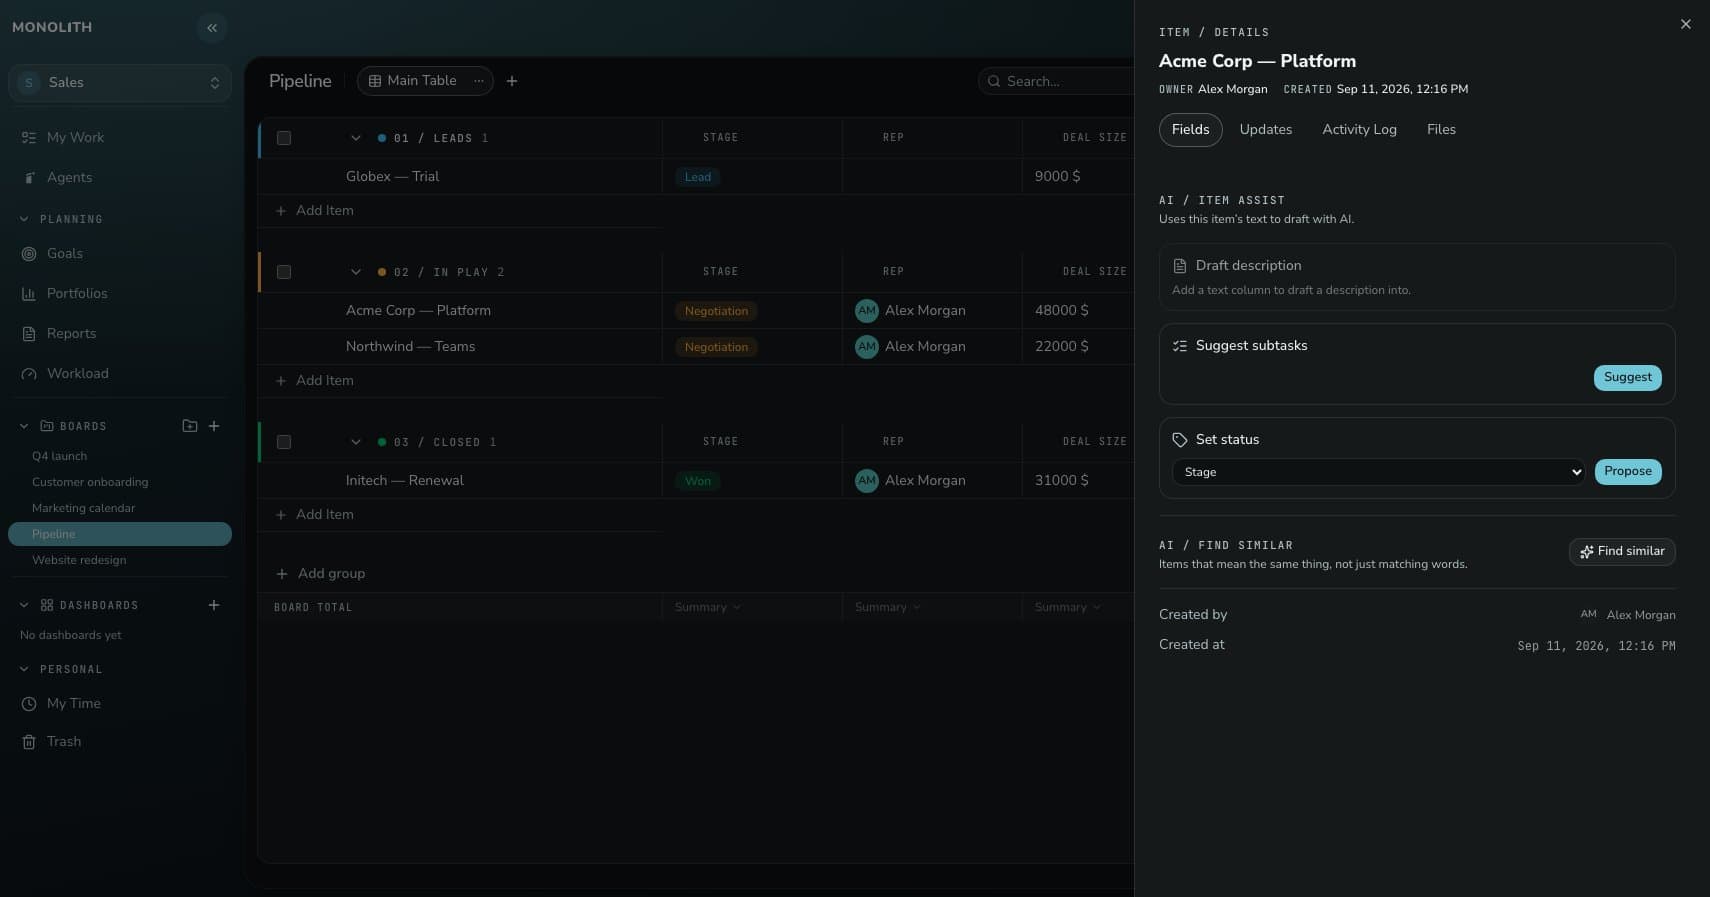Collapse the Personal section
Viewport: 1710px width, 897px height.
(24, 669)
